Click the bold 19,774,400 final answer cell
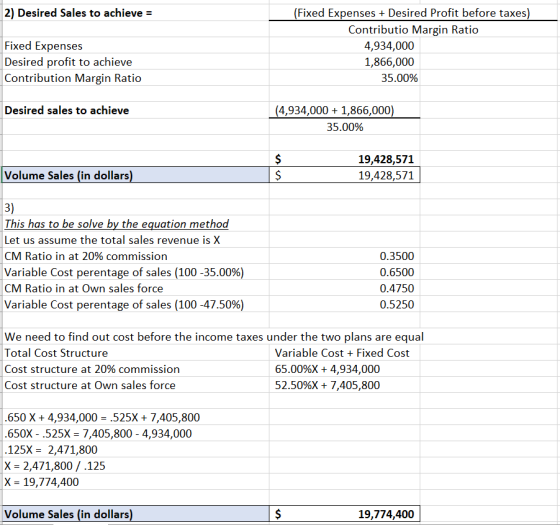The image size is (560, 525). 345,514
